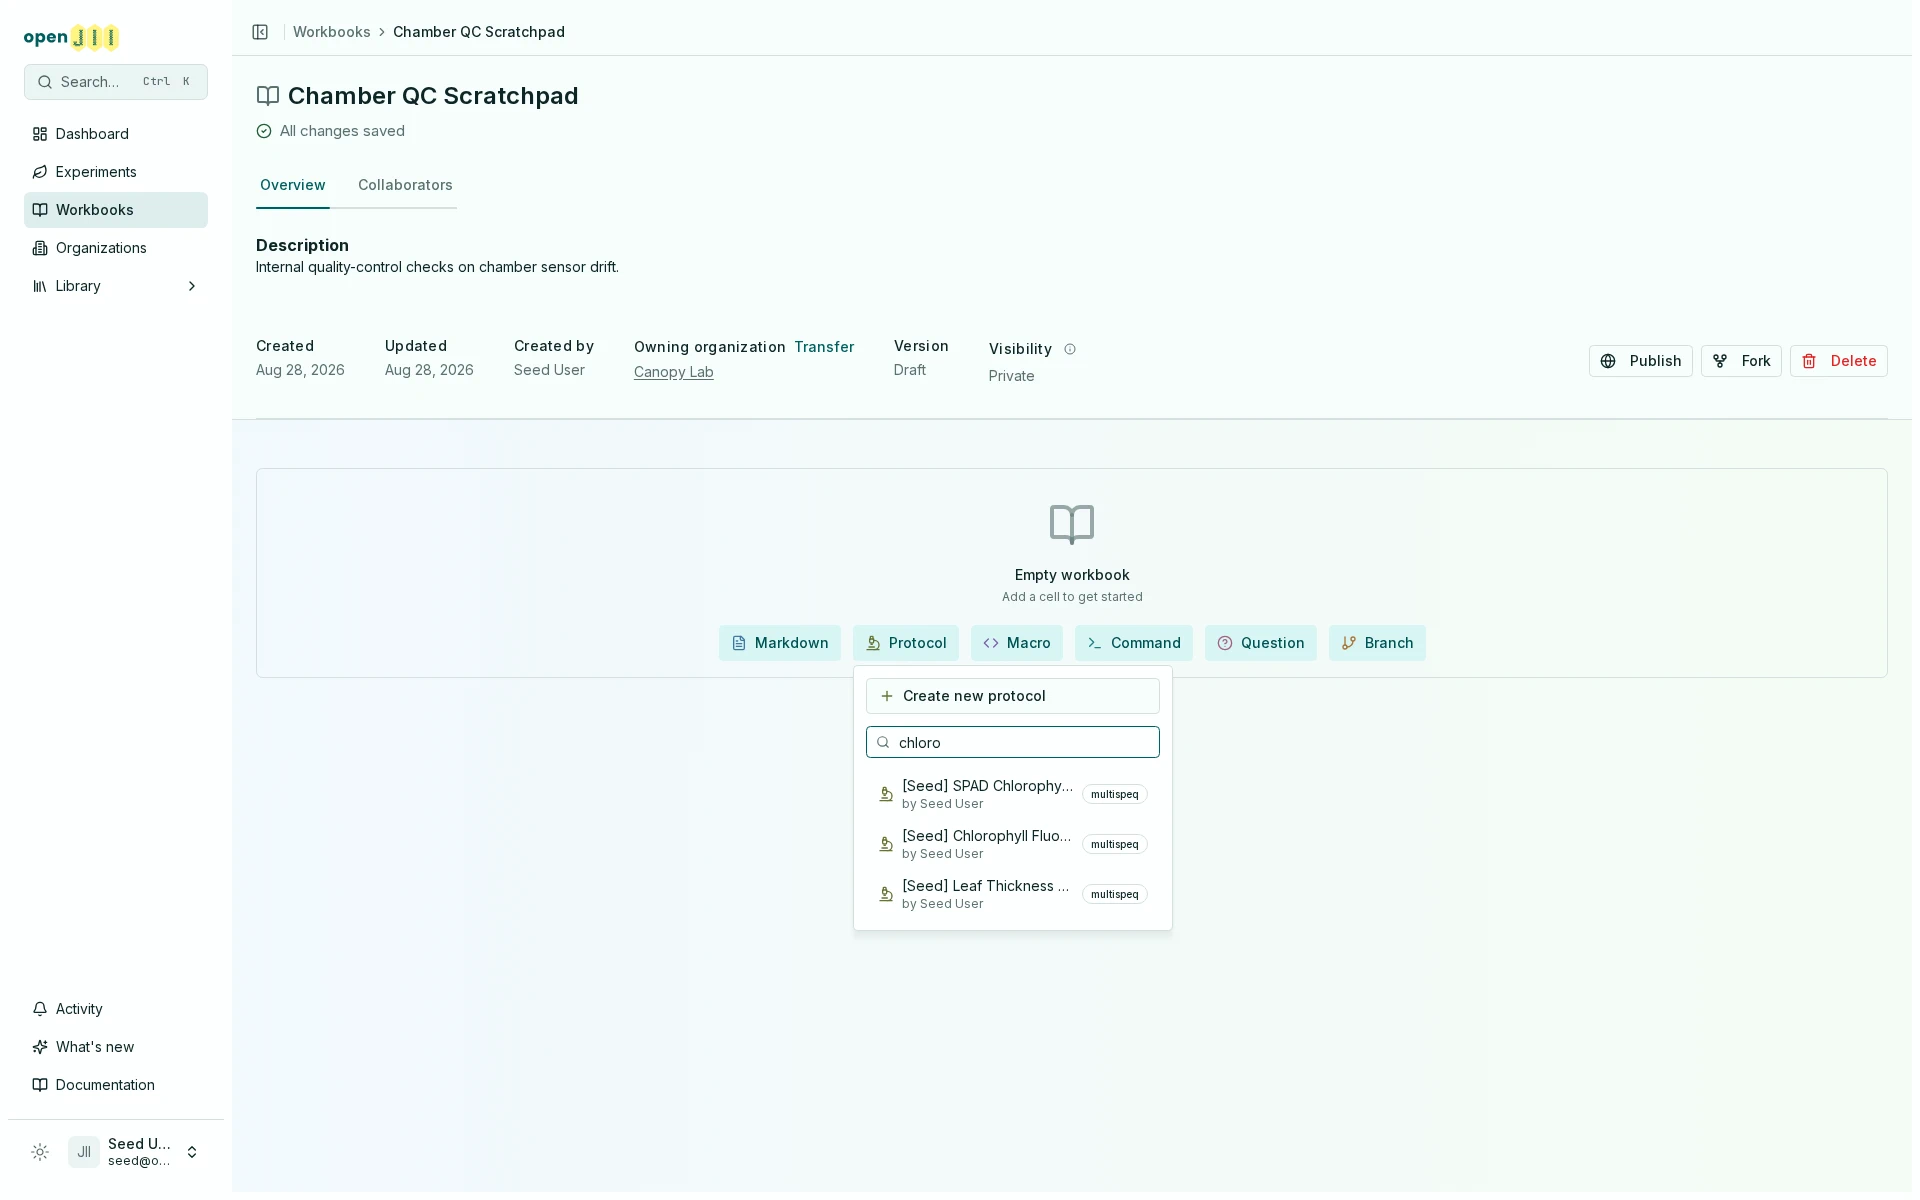Click the trash icon on Delete
Image resolution: width=1920 pixels, height=1200 pixels.
pyautogui.click(x=1809, y=361)
